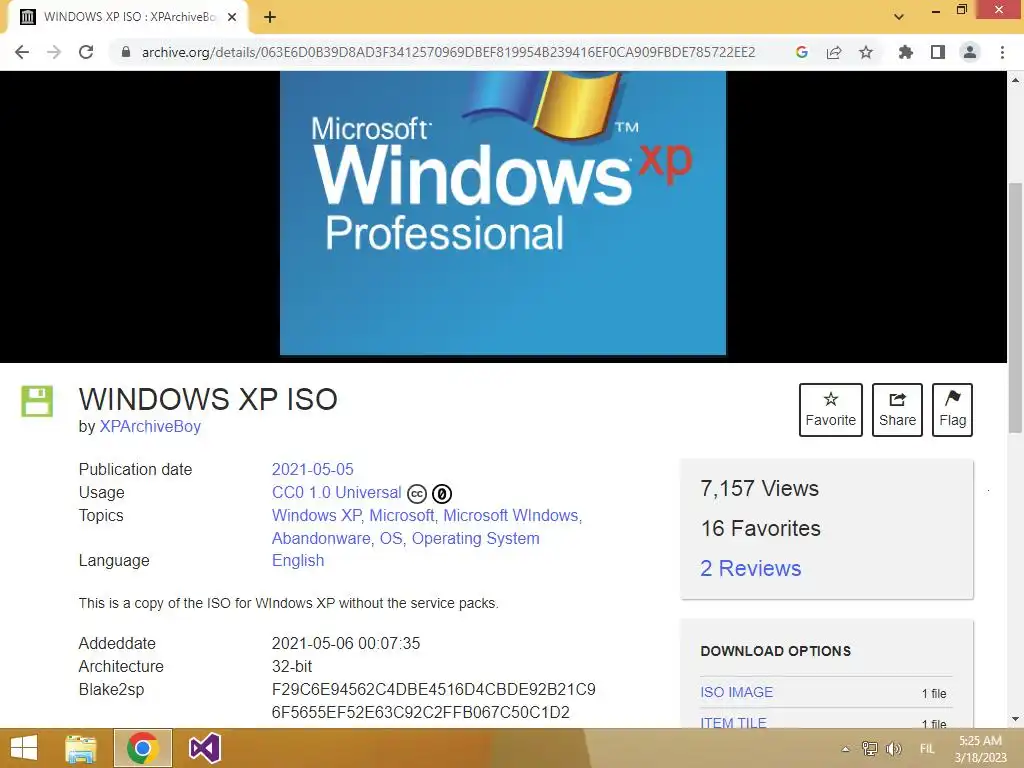Click the Creative Commons CC icon
This screenshot has width=1024, height=768.
417,494
